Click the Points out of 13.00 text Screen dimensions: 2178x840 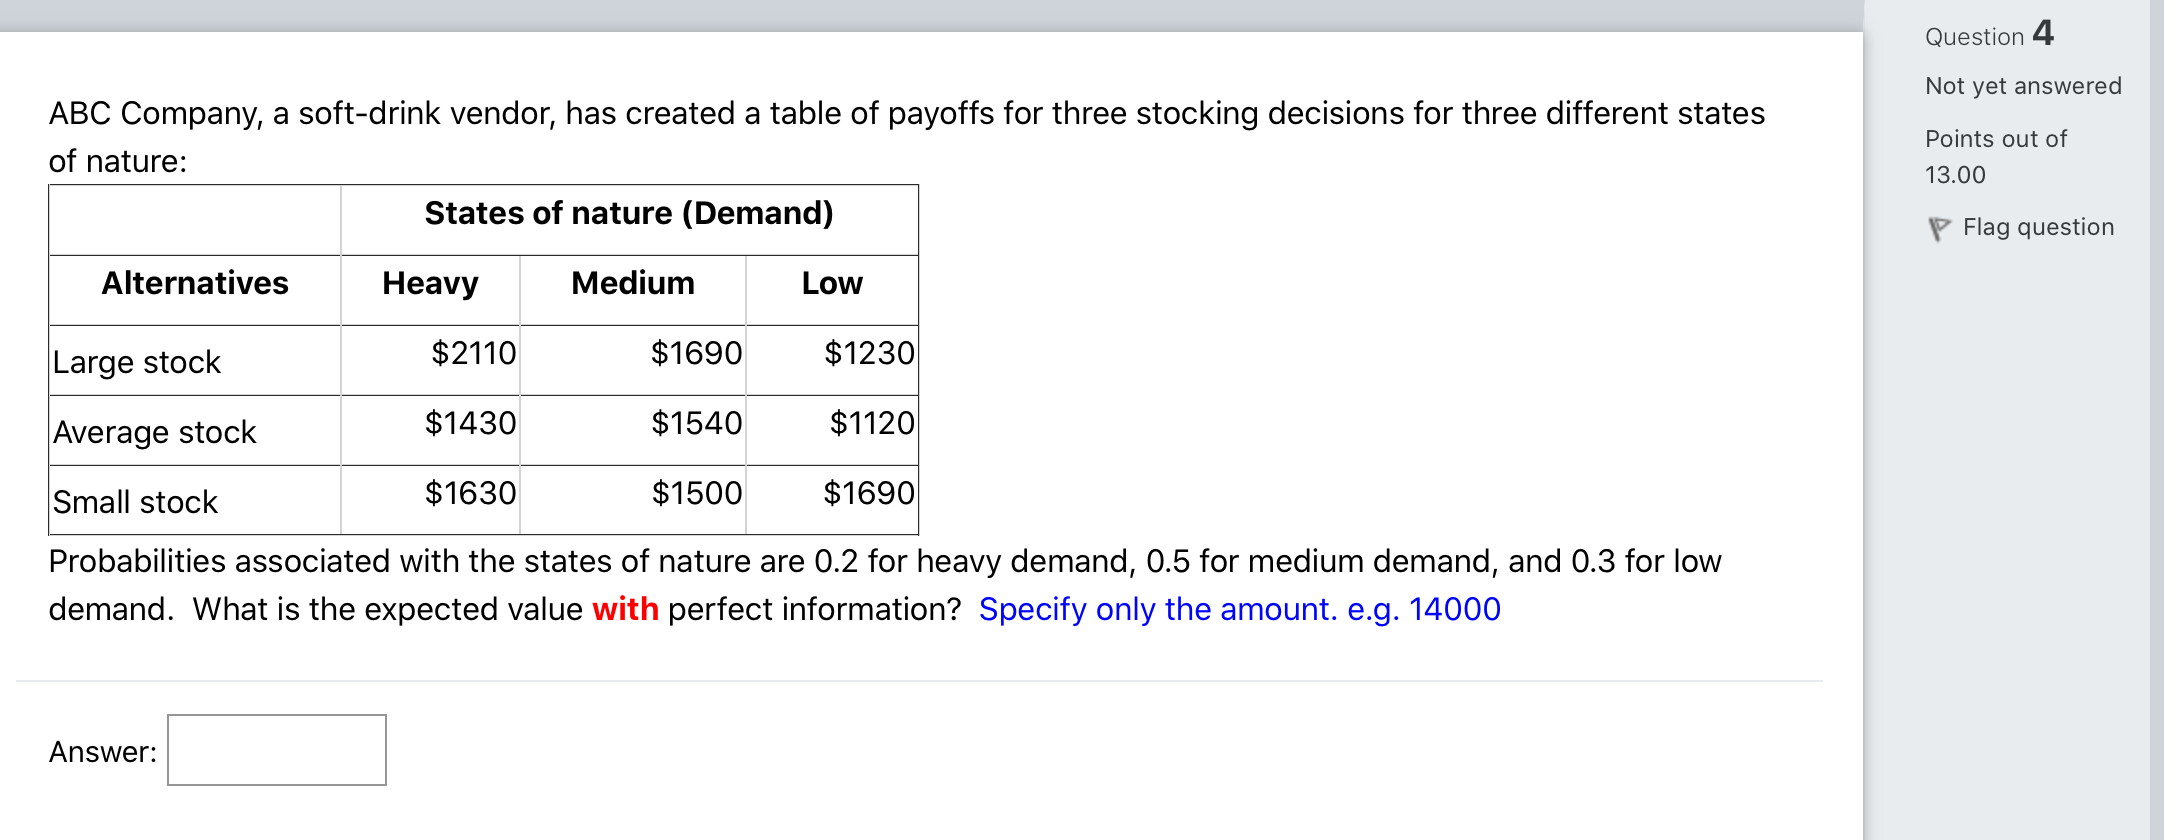[x=1996, y=157]
